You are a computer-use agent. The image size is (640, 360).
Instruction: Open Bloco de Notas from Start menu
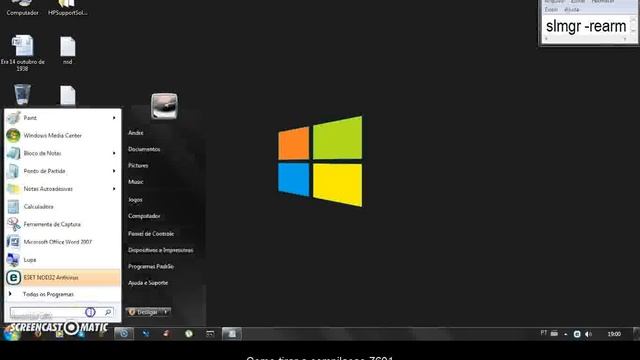pos(62,153)
